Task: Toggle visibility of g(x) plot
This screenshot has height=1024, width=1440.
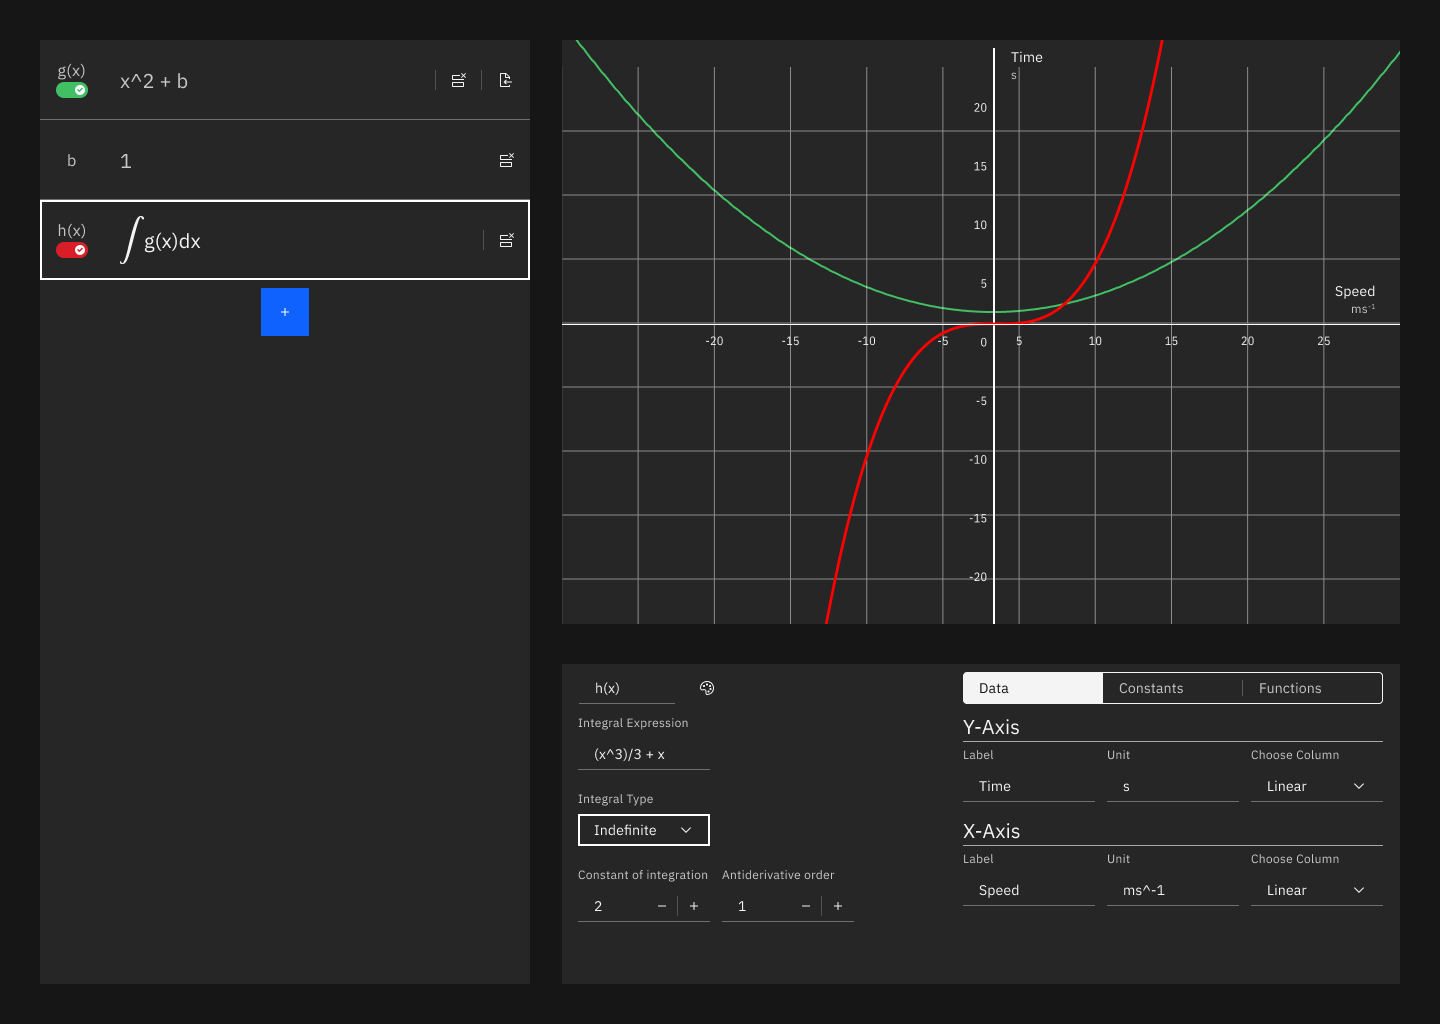Action: [x=72, y=90]
